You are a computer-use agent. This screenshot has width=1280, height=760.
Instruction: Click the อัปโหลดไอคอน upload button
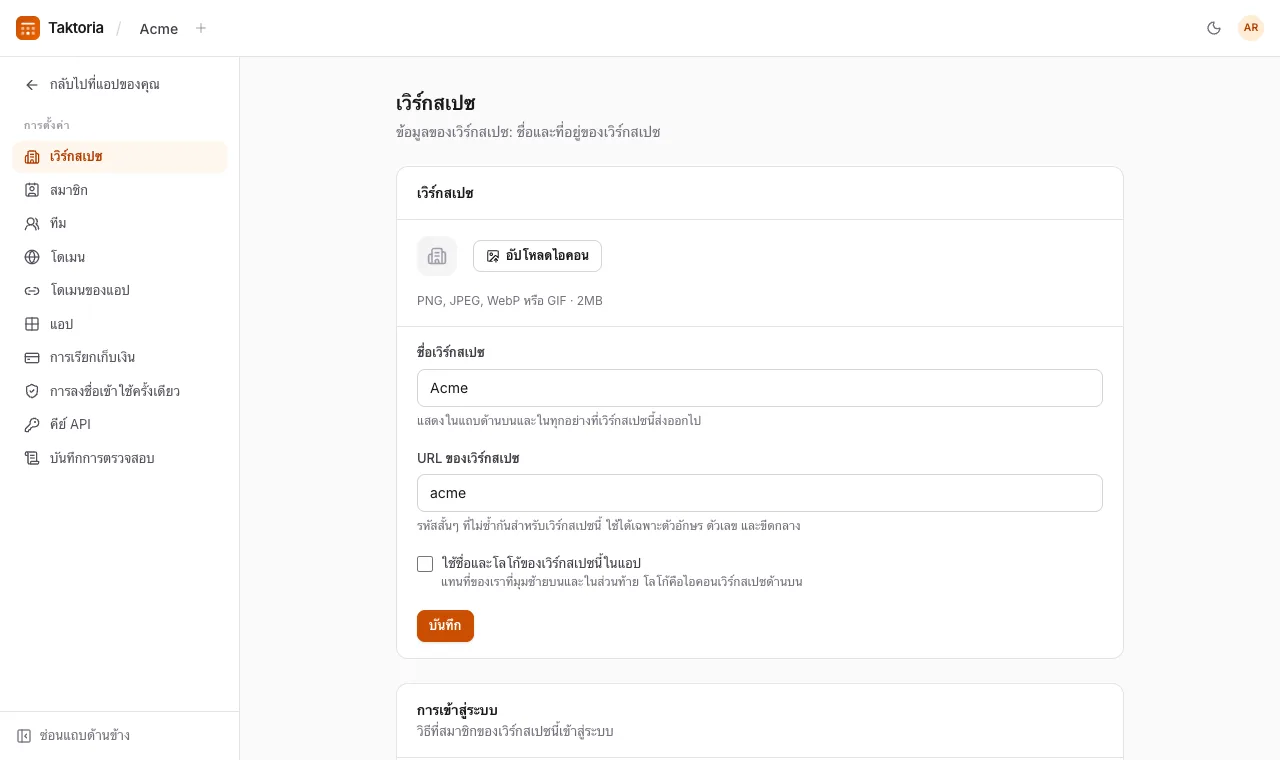537,256
